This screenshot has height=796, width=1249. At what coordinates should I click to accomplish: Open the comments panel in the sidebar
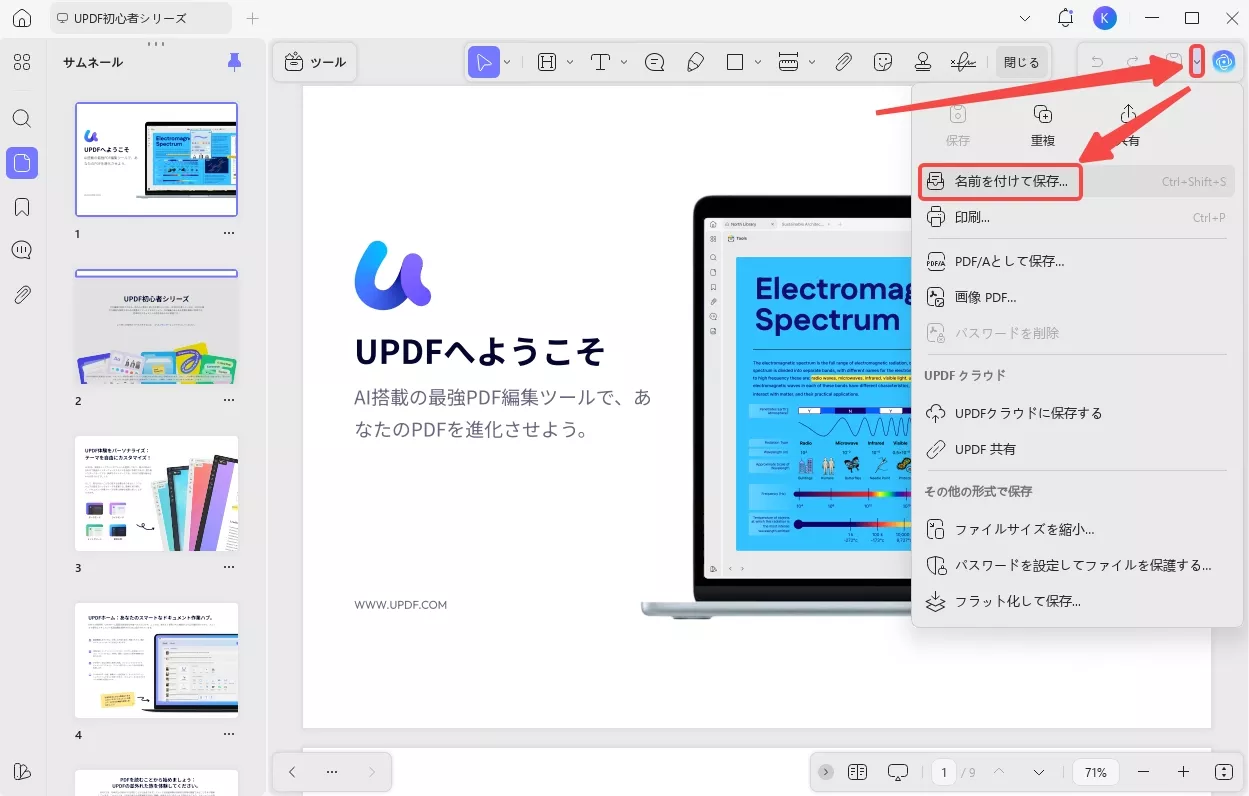pyautogui.click(x=22, y=250)
